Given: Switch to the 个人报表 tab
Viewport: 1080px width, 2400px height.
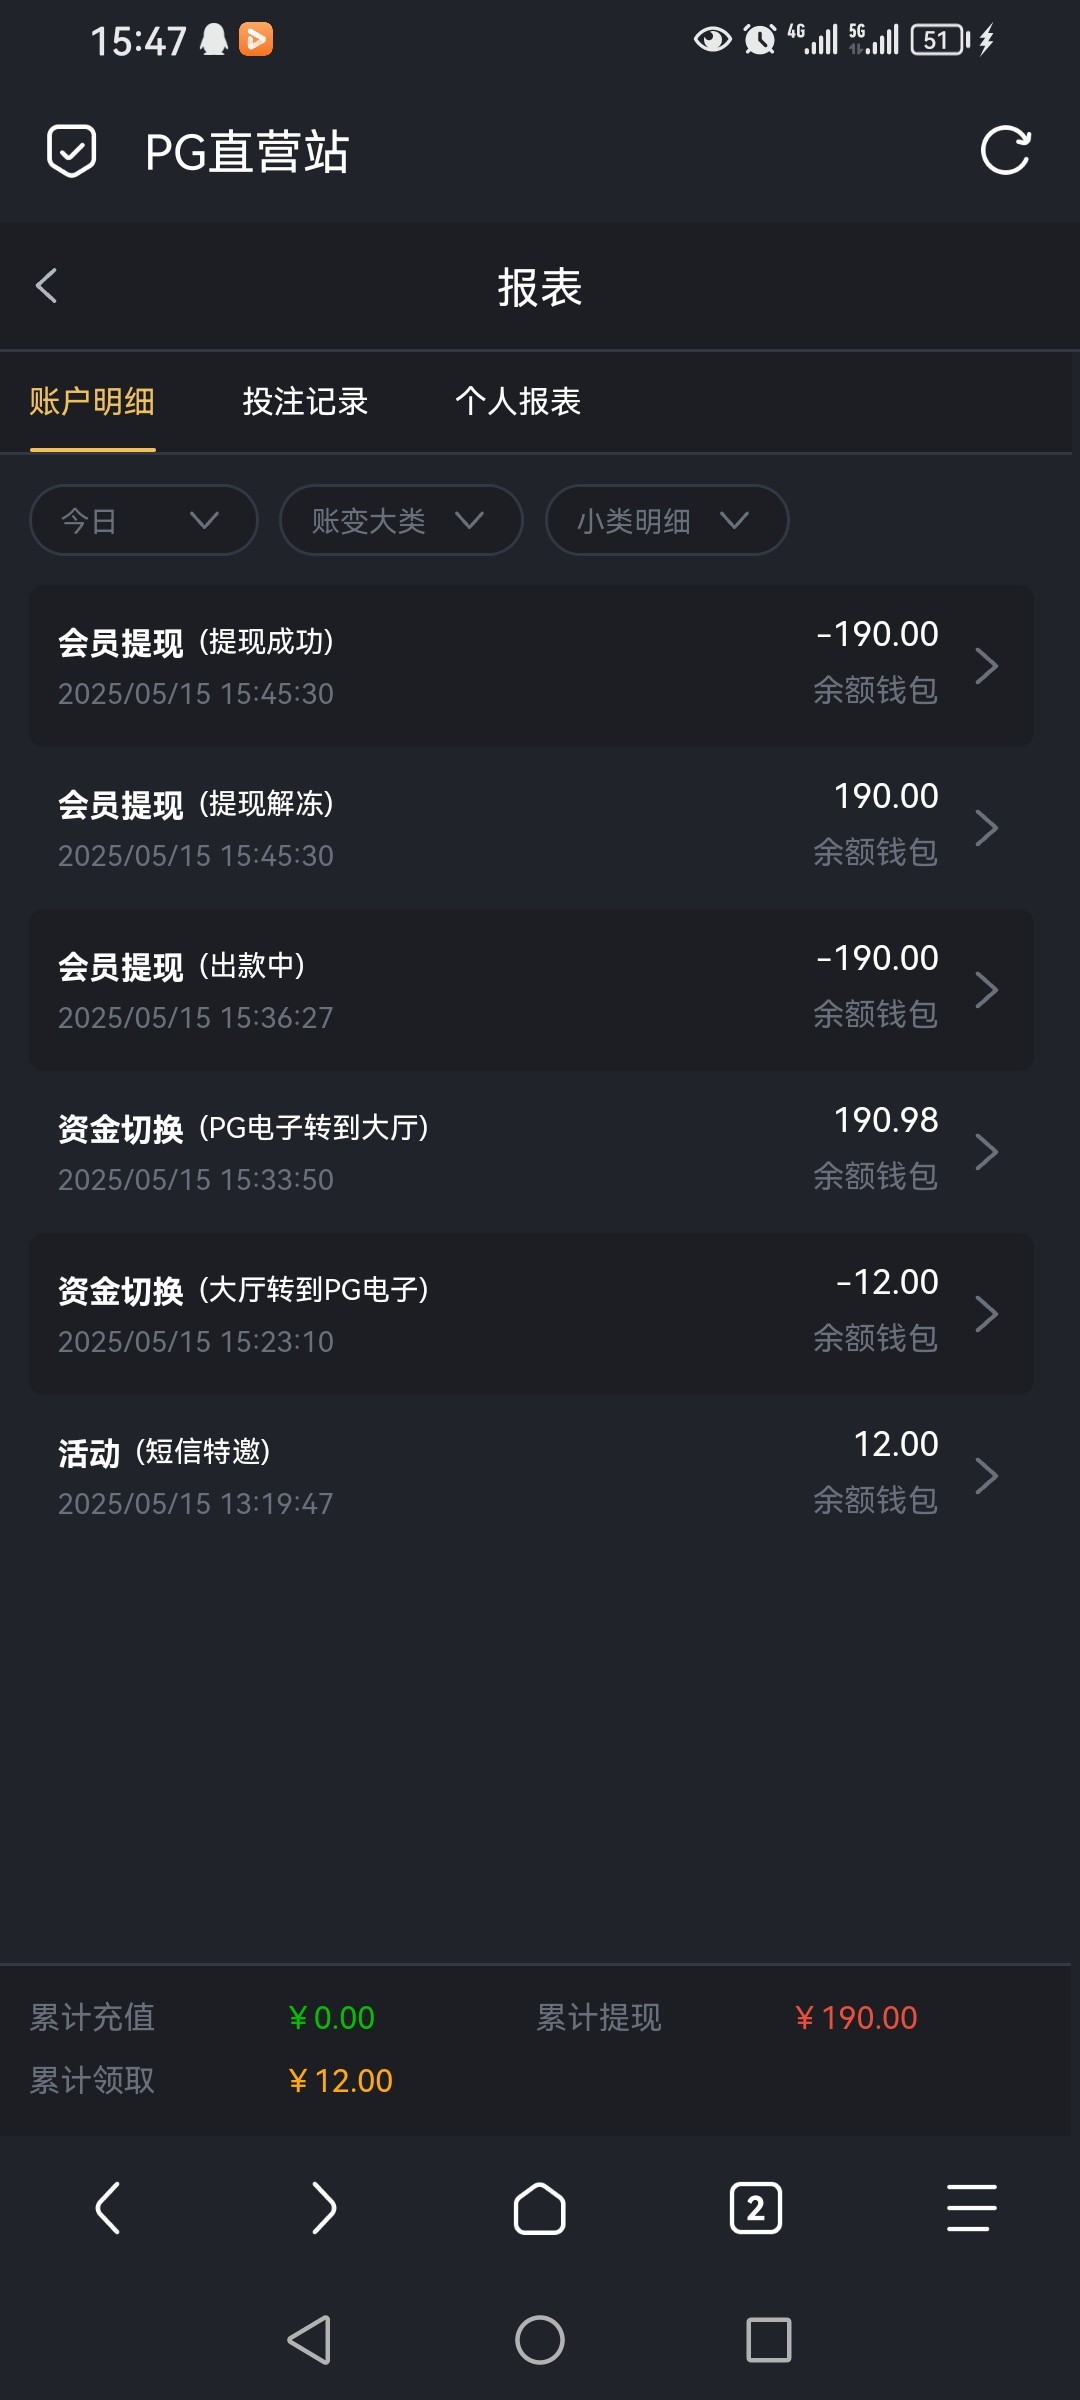Looking at the screenshot, I should click(x=518, y=402).
